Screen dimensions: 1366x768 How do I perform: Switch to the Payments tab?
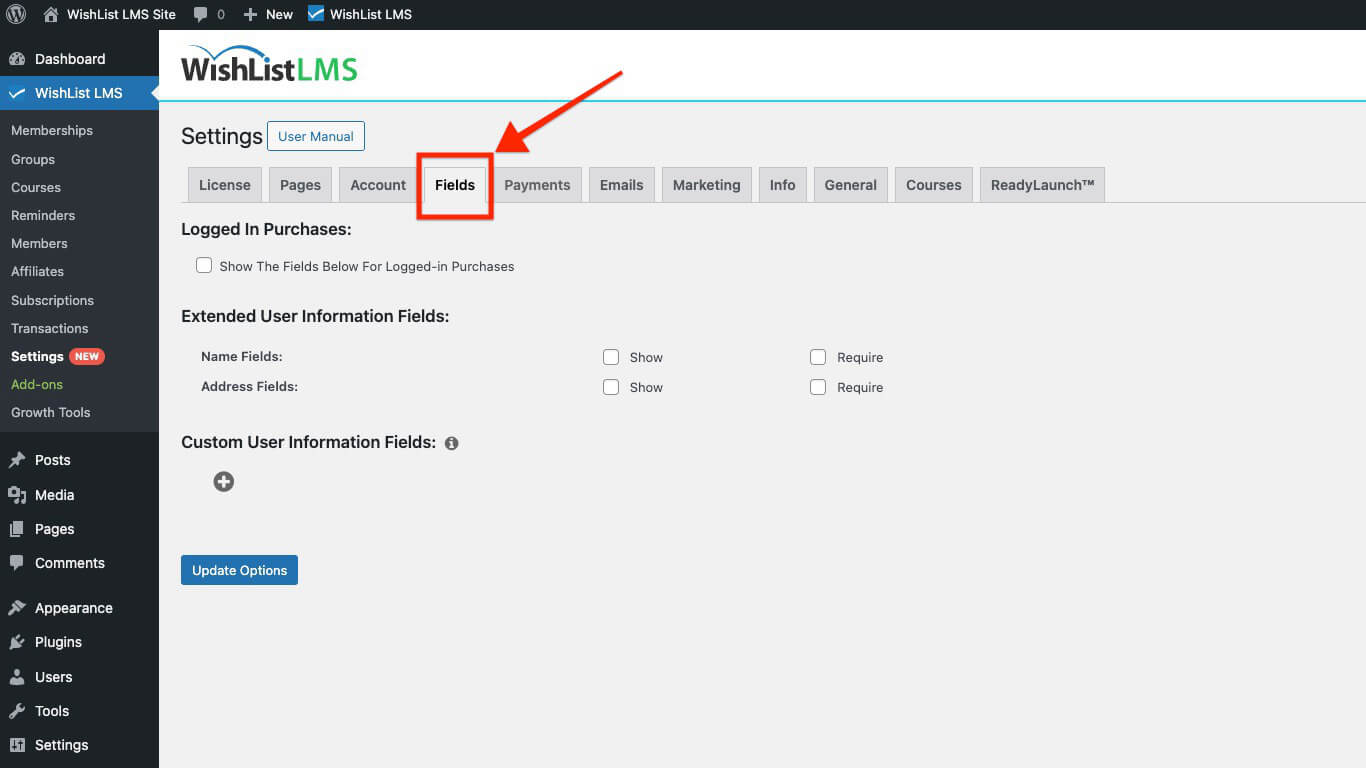tap(537, 184)
